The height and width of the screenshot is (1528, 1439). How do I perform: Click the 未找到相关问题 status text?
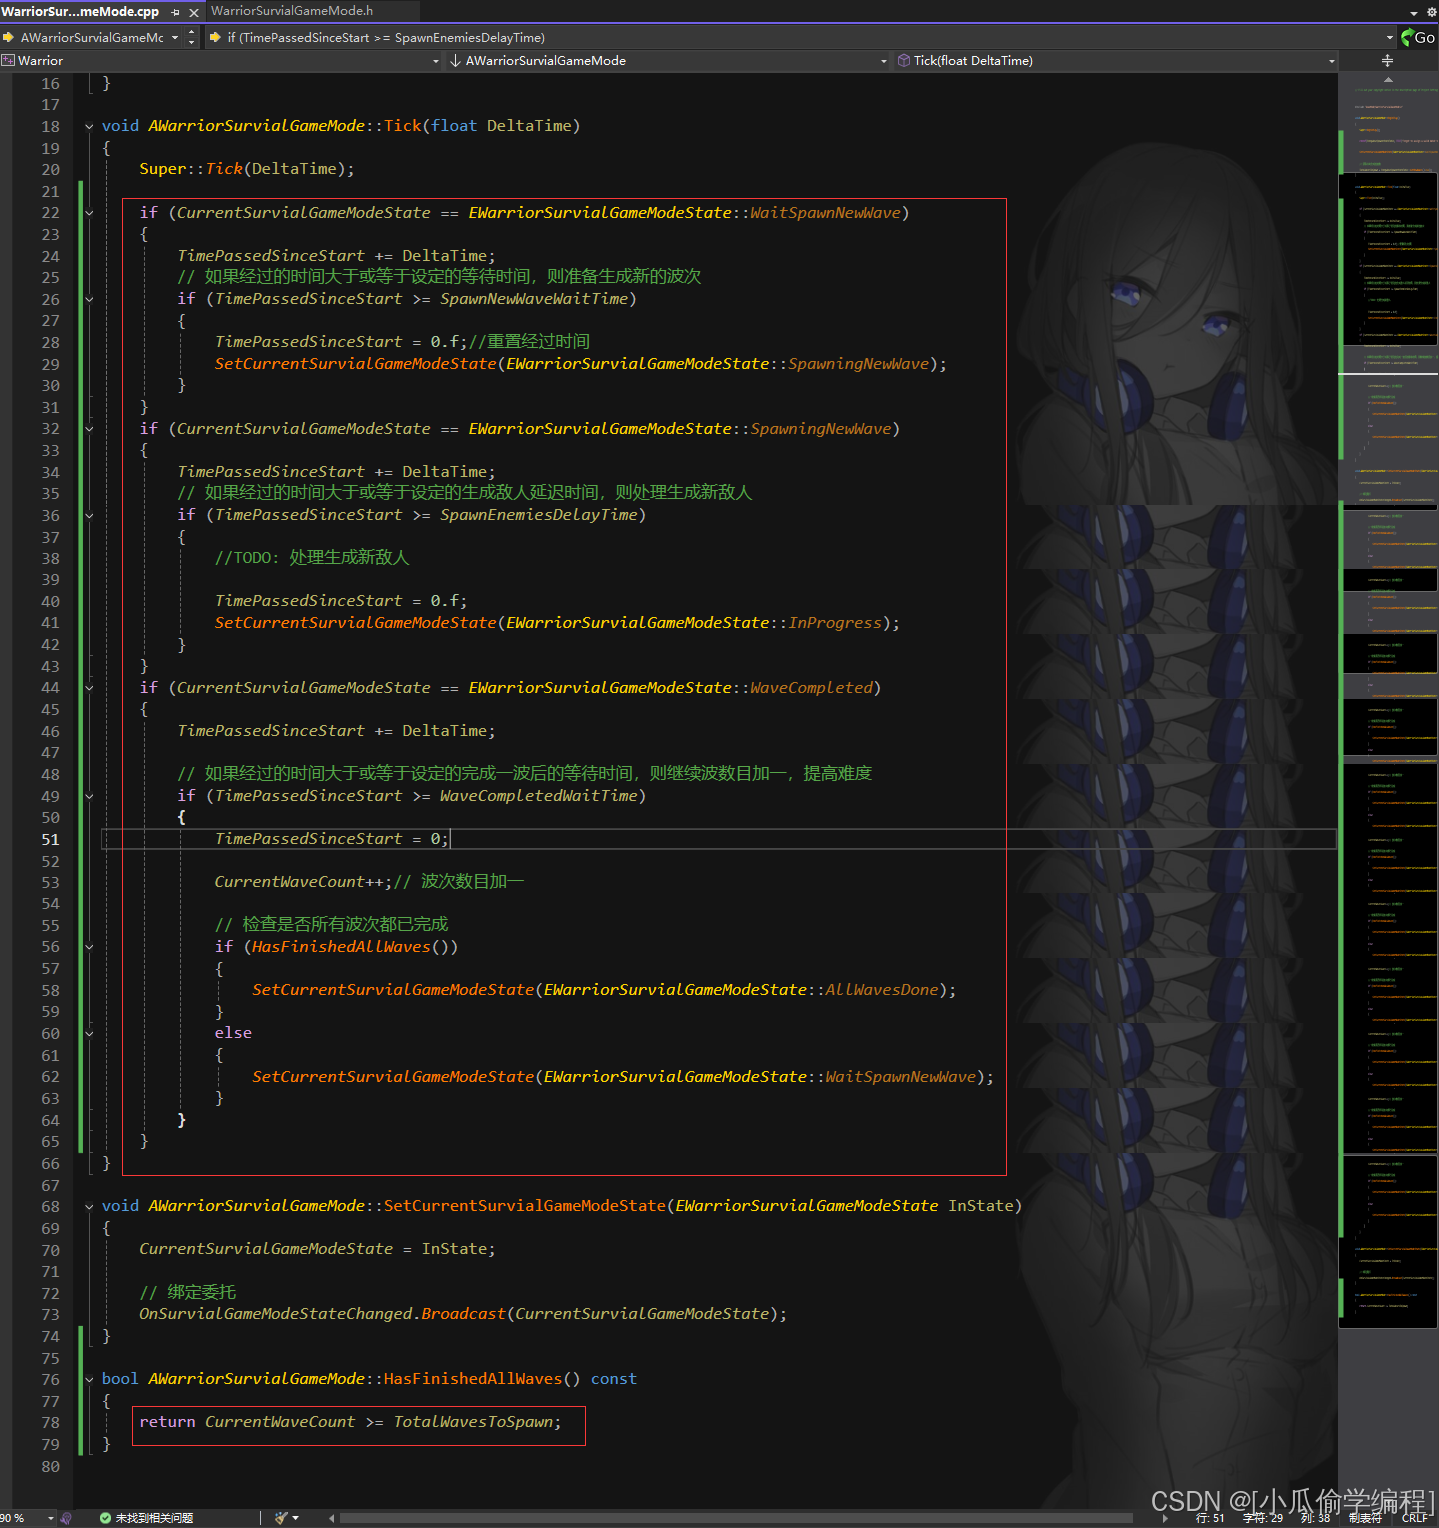click(154, 1518)
